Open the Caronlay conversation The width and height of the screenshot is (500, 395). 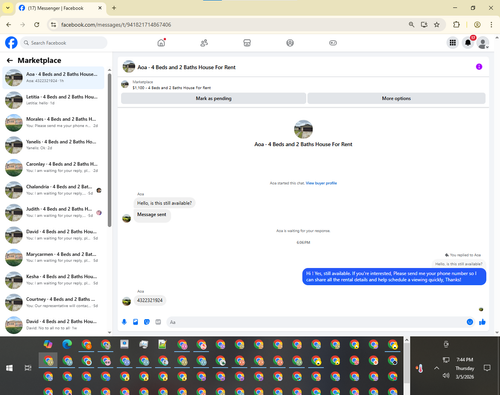click(x=53, y=167)
